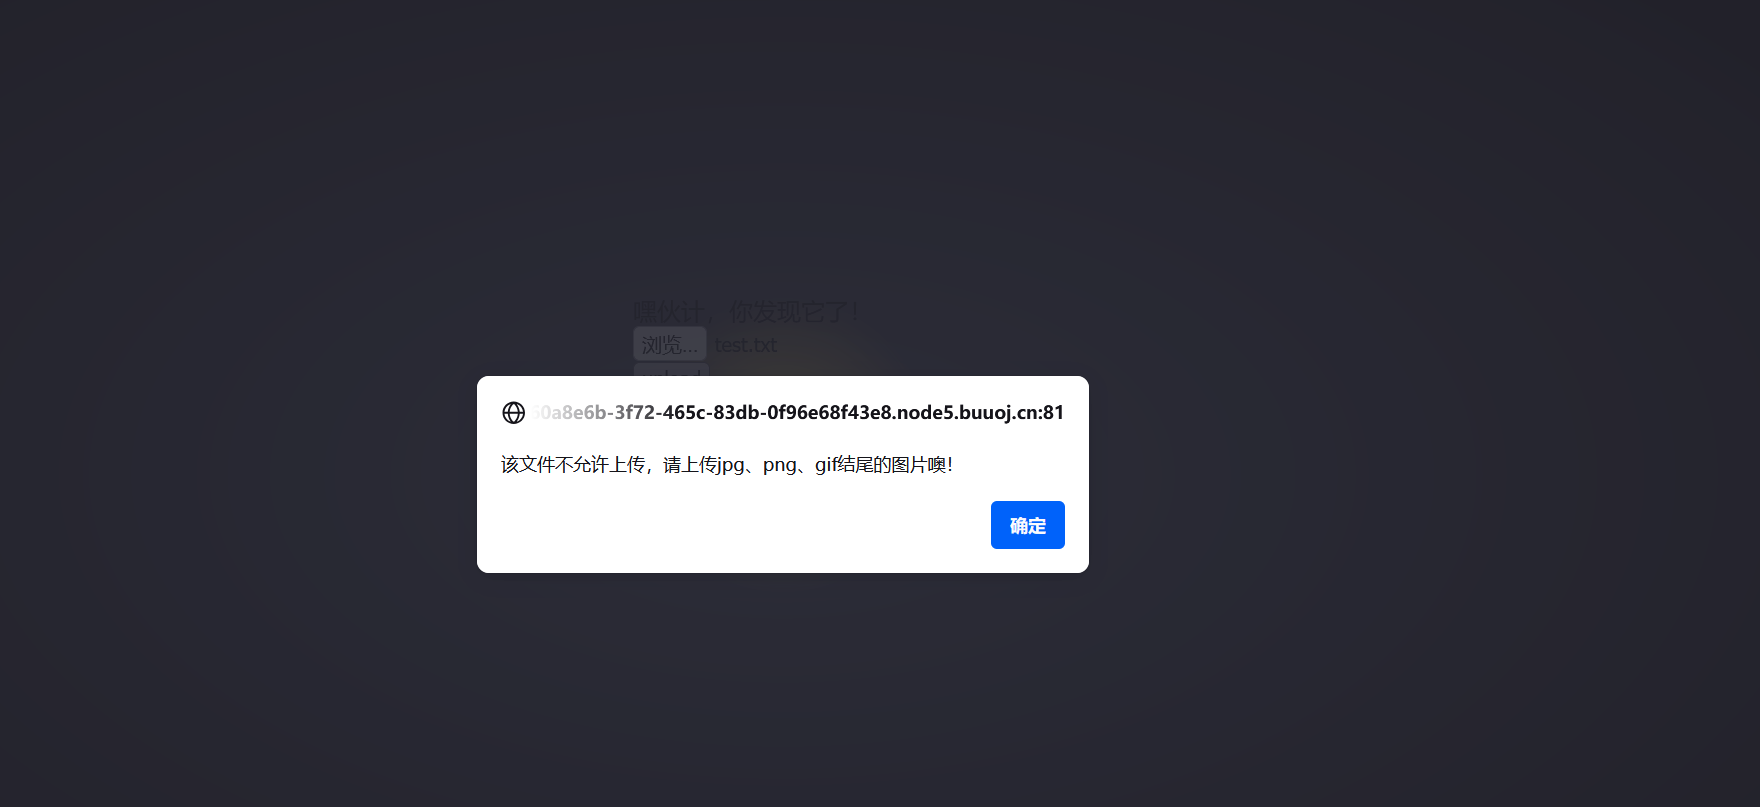1760x807 pixels.
Task: Dismiss the dialog using the blue button
Action: (1027, 525)
